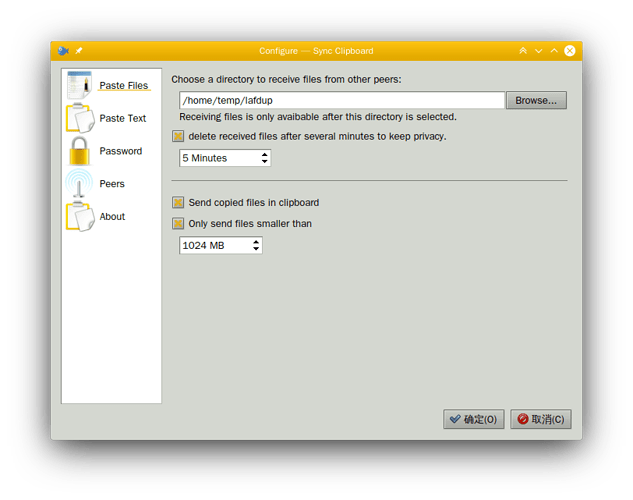Increase the 5 Minutes value with up arrow
633x500 pixels.
264,154
